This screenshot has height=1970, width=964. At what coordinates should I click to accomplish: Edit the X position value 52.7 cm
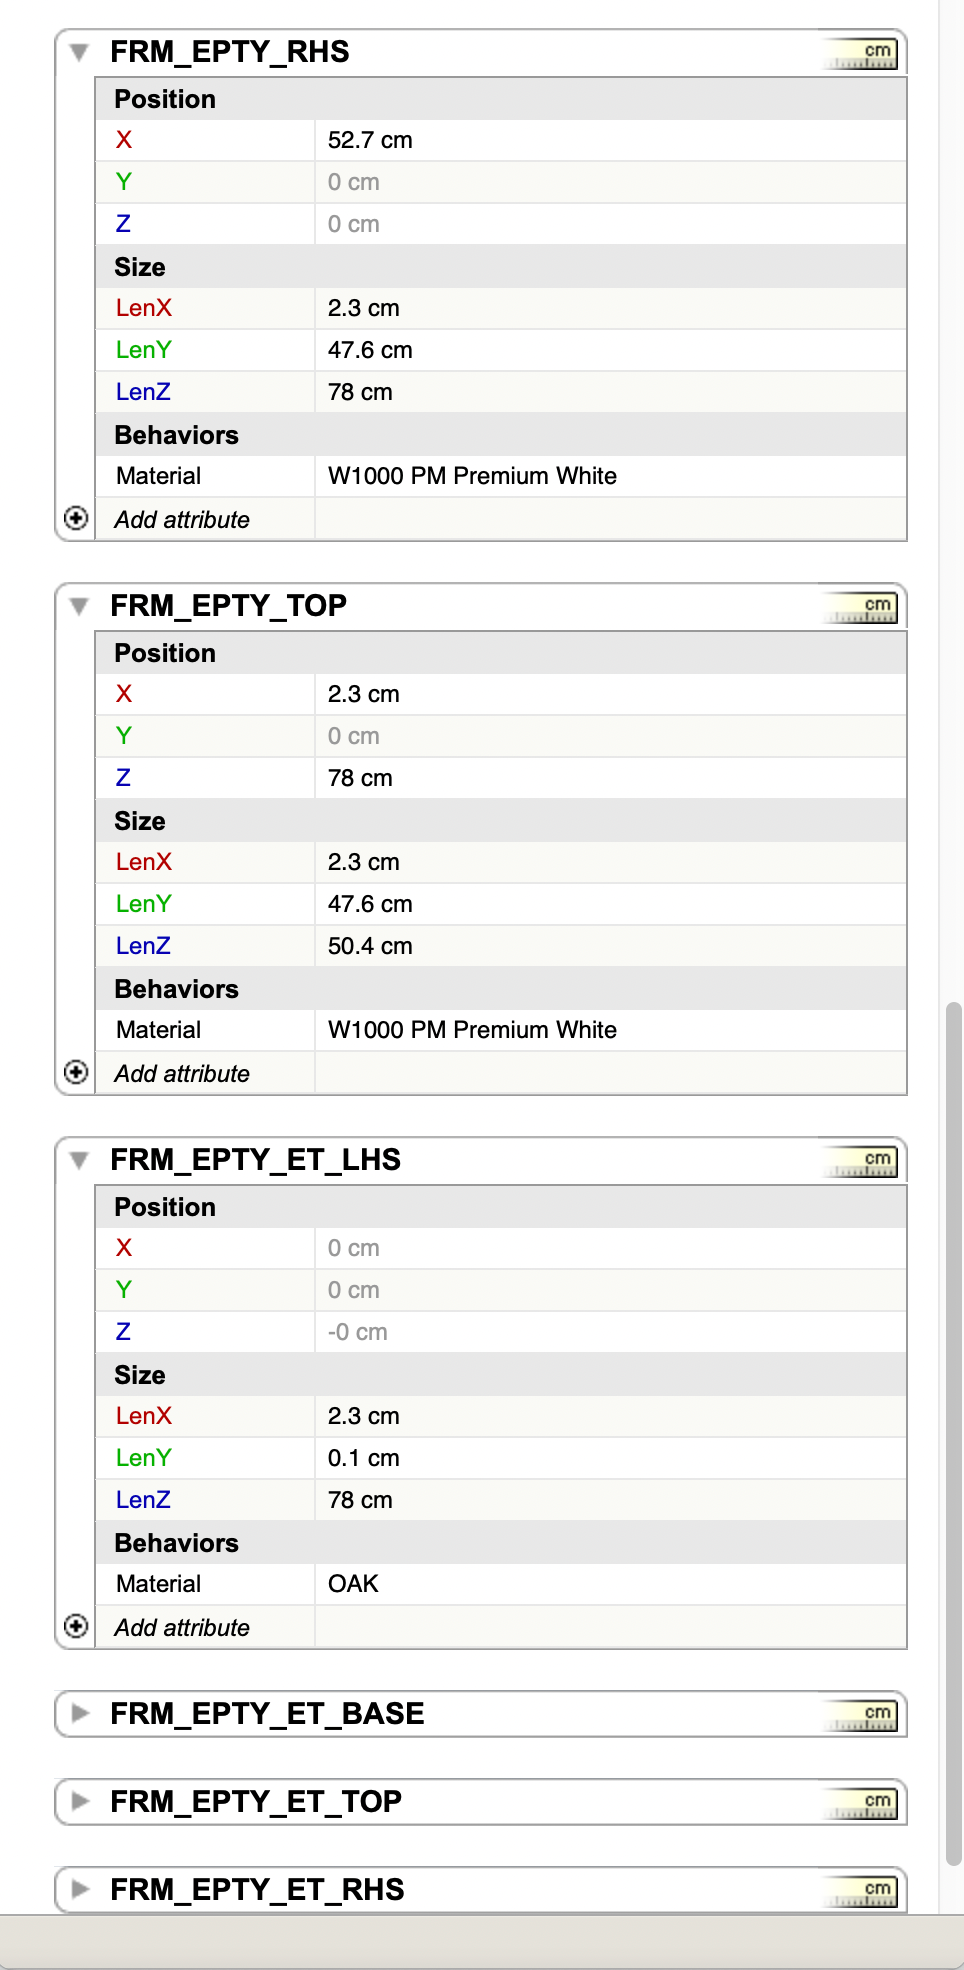pyautogui.click(x=608, y=141)
